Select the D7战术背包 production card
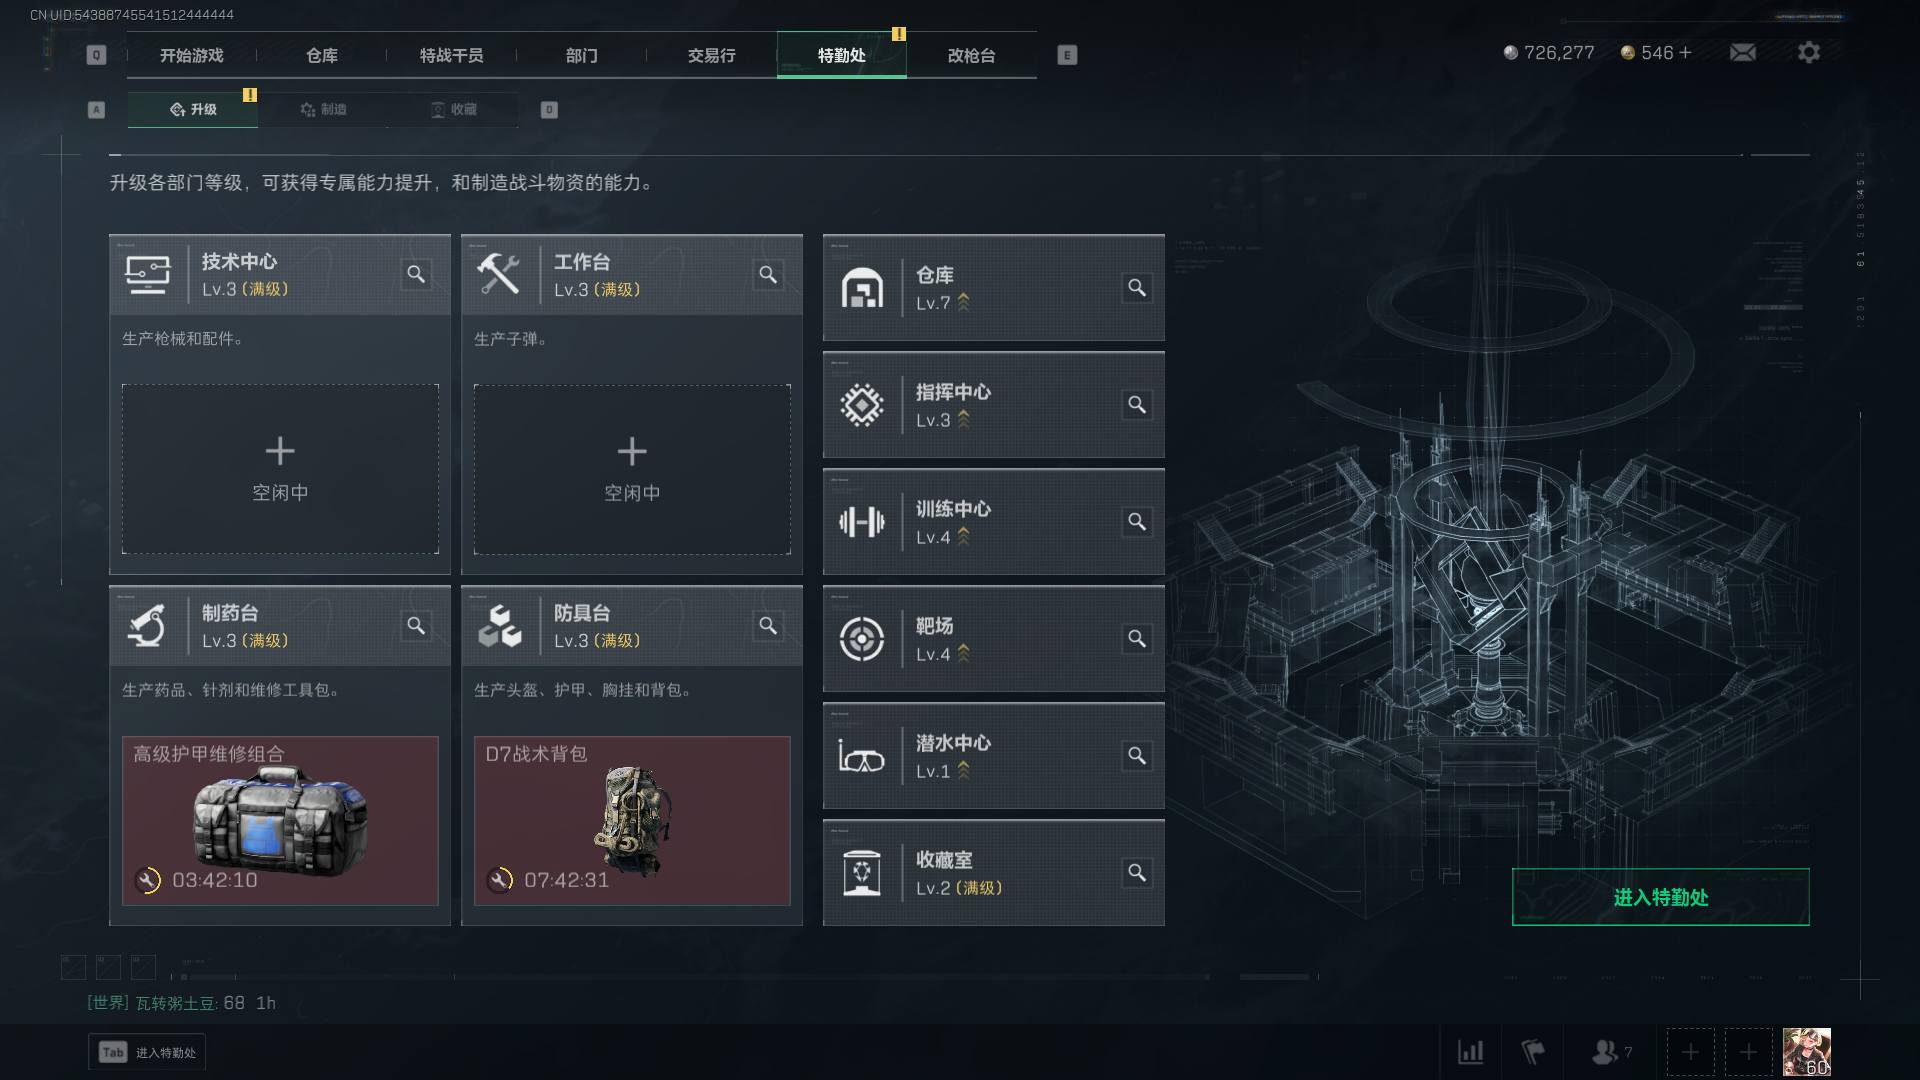1920x1080 pixels. point(632,821)
